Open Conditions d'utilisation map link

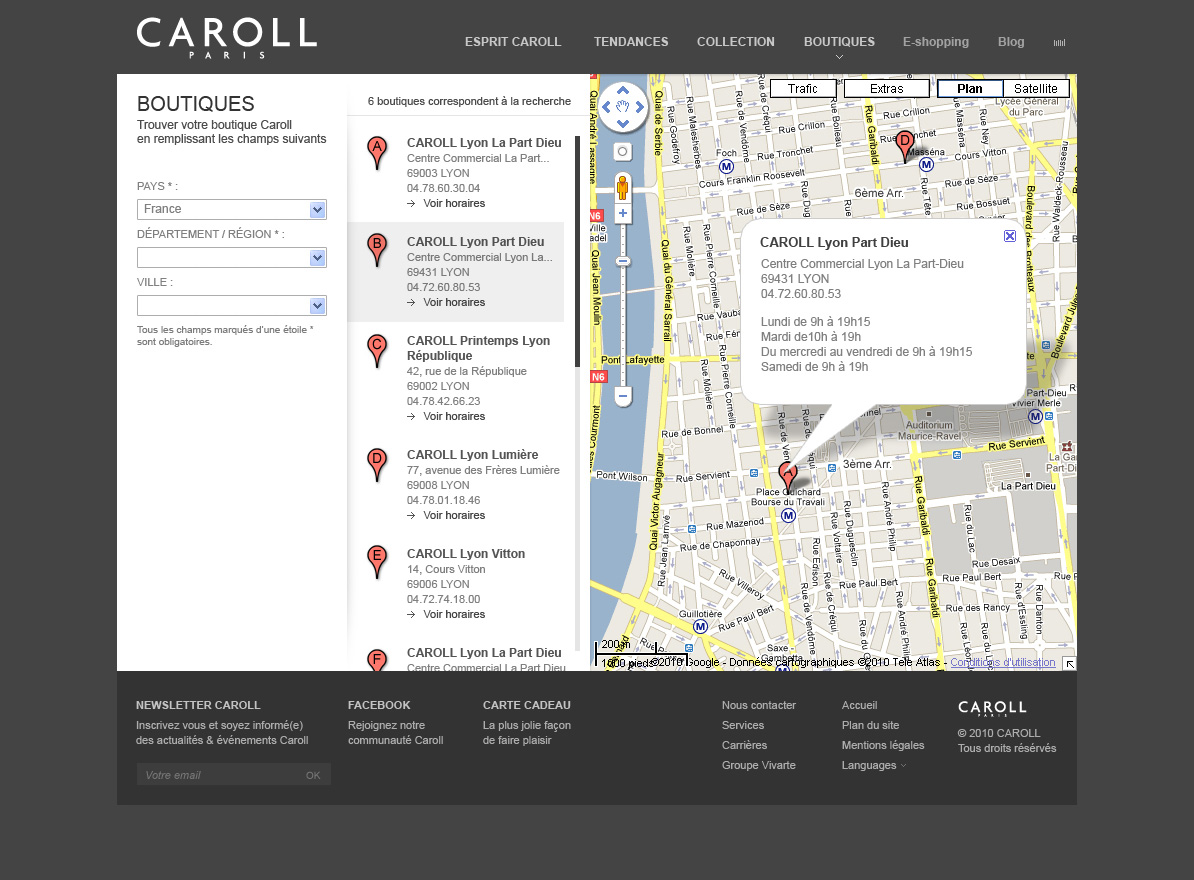point(1003,662)
